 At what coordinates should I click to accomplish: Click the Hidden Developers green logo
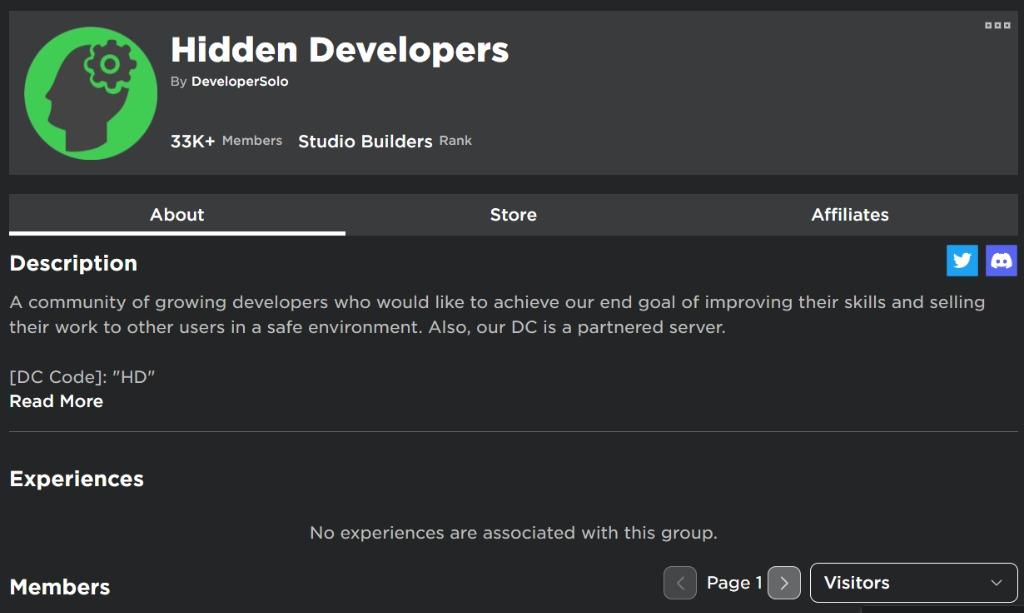[90, 92]
